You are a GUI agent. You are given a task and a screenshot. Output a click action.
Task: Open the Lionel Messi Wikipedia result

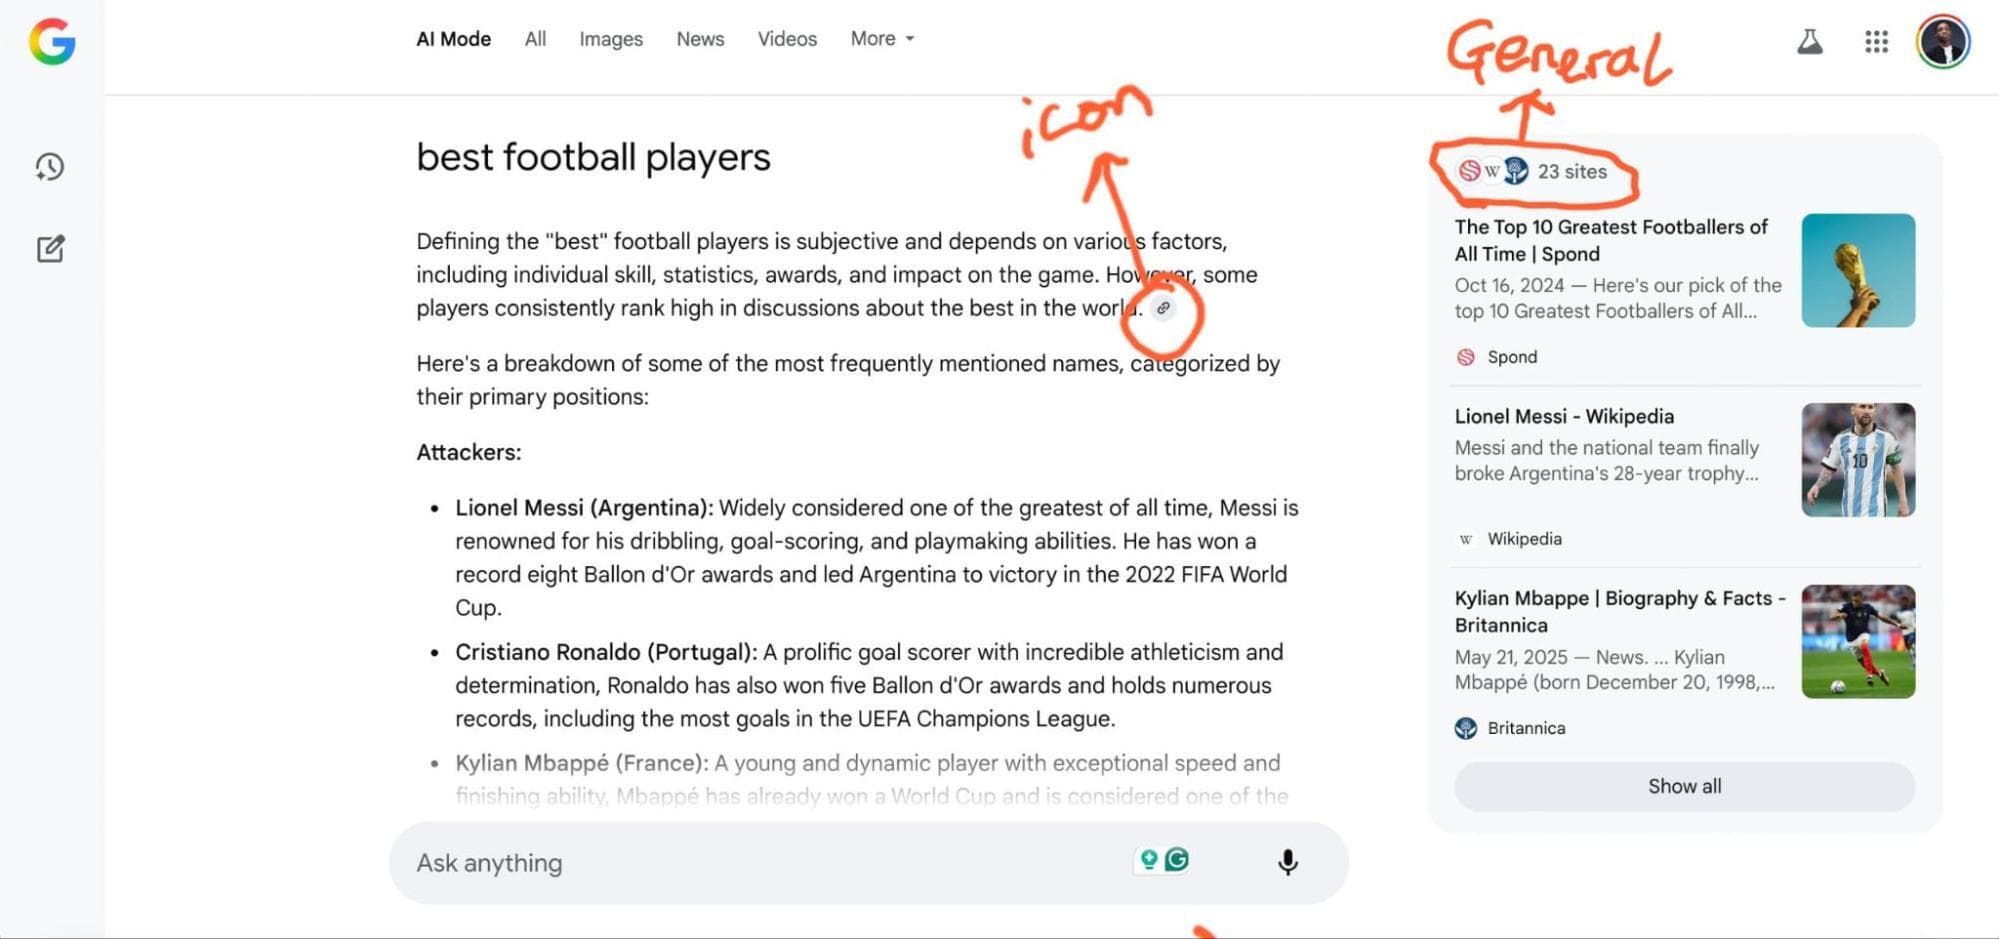pyautogui.click(x=1565, y=416)
